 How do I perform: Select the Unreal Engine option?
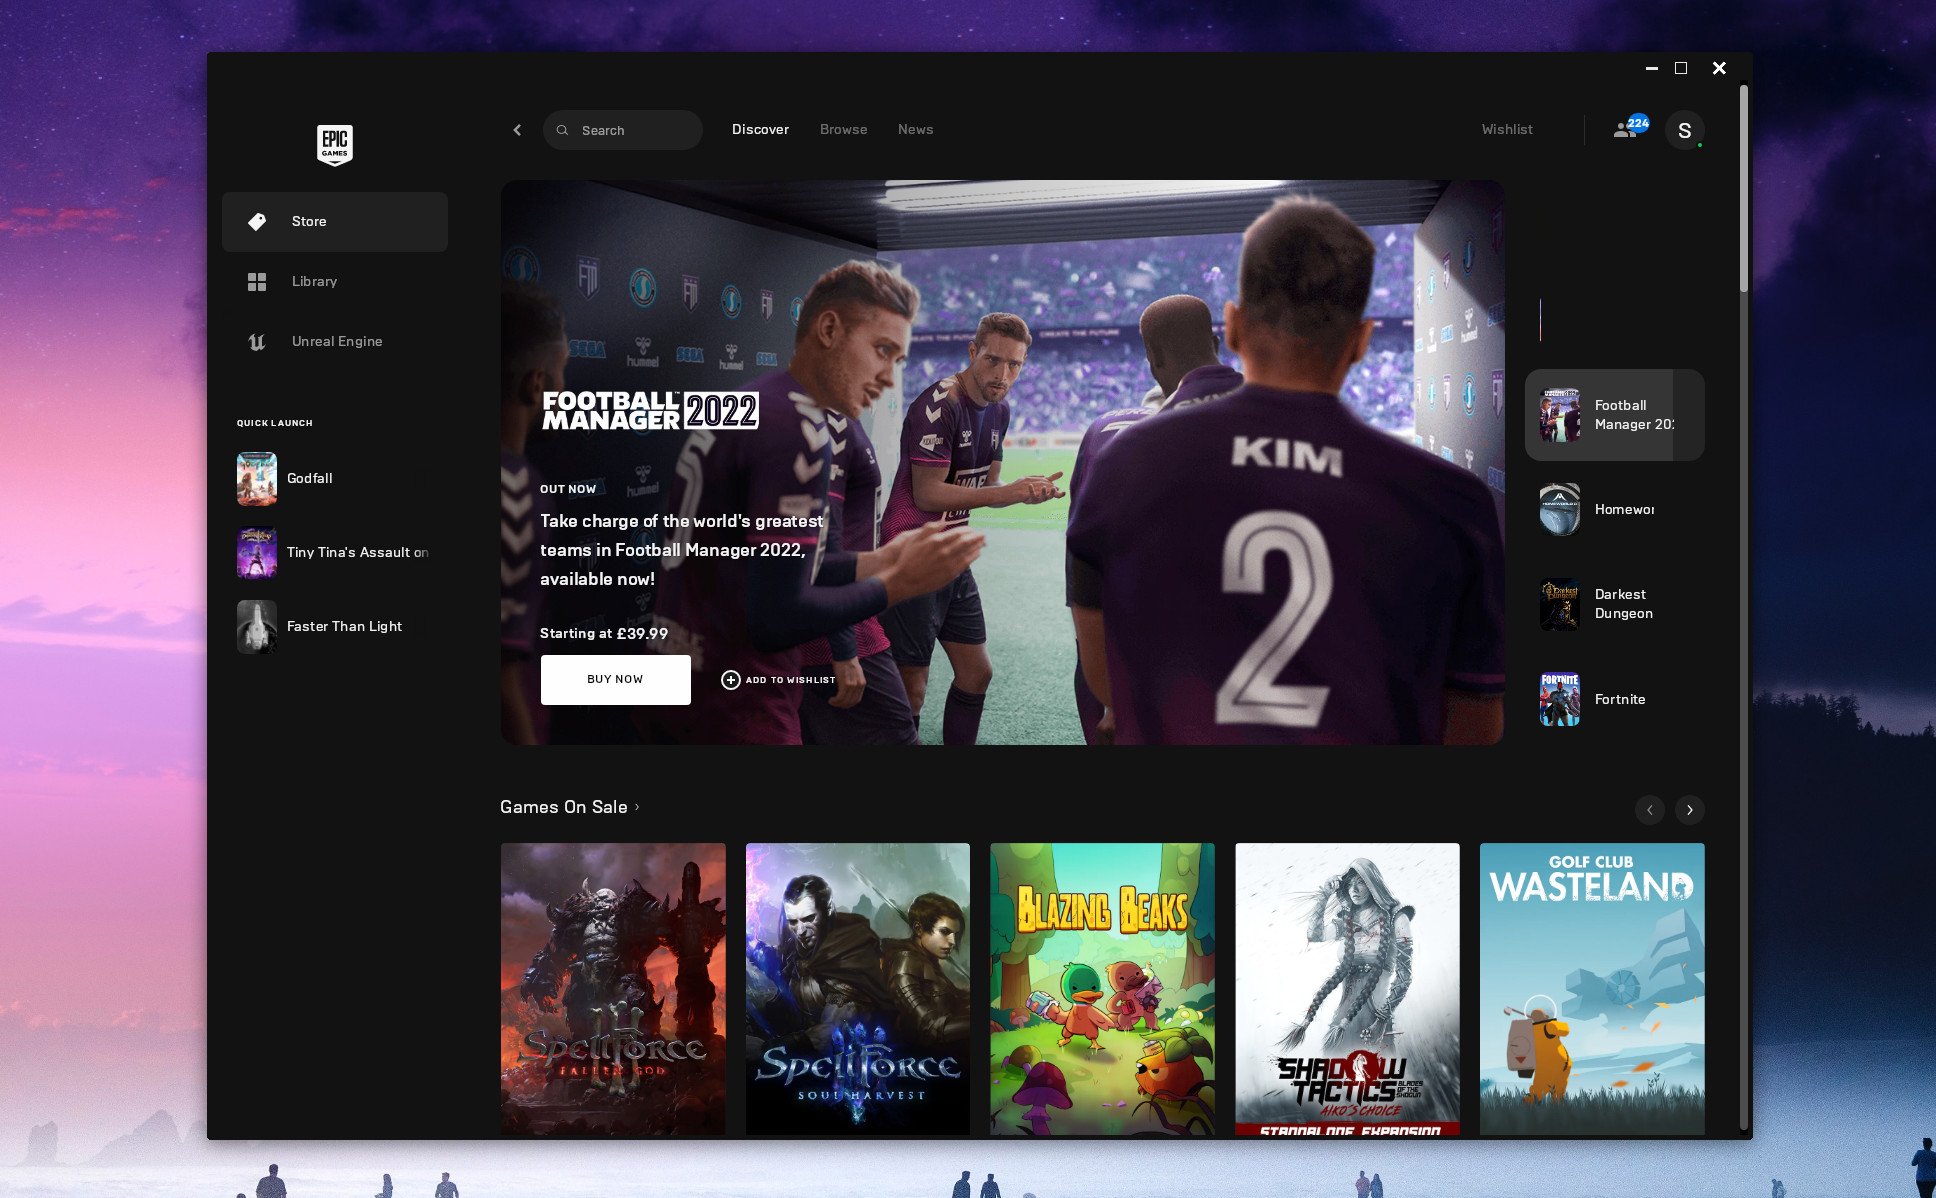tap(335, 340)
